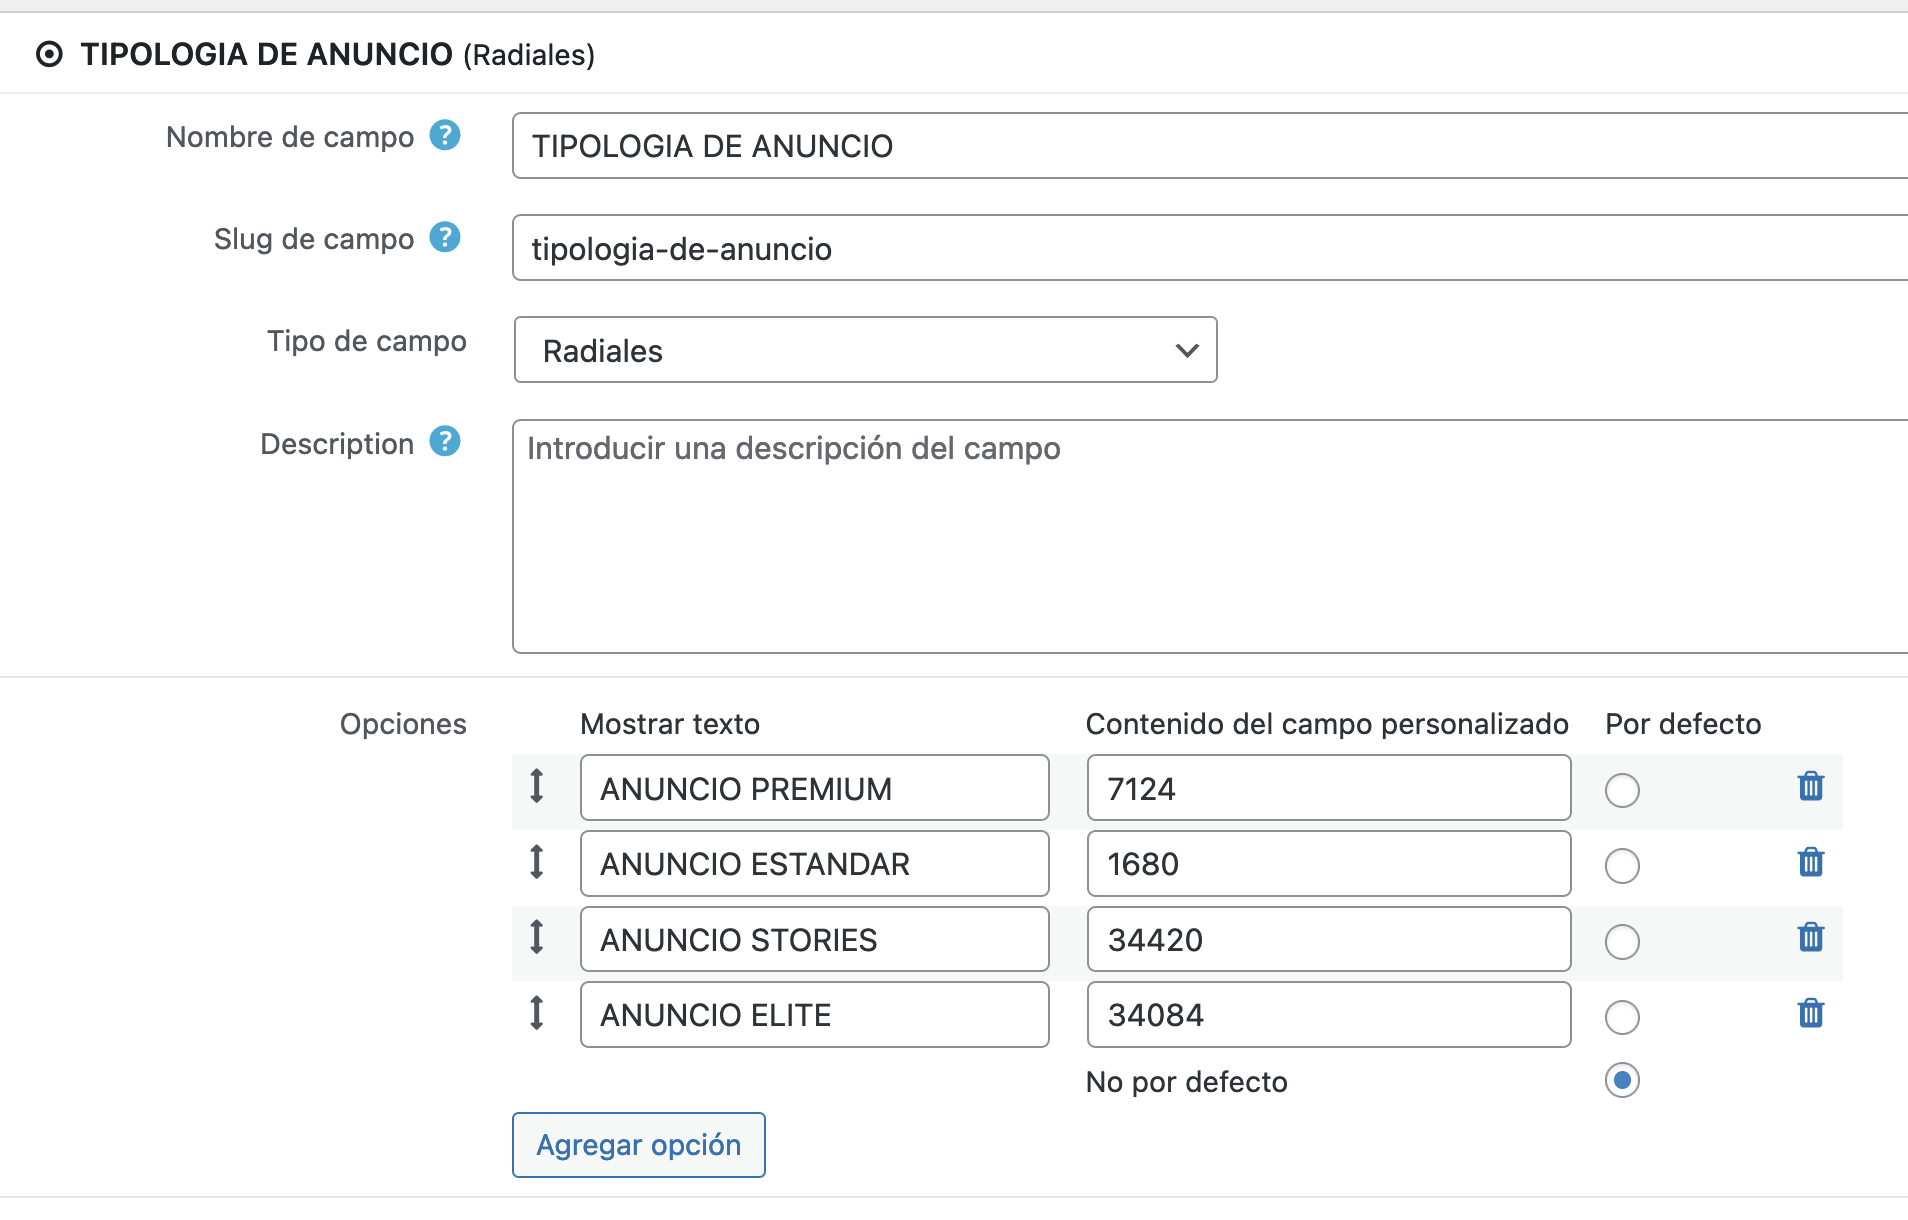Select the No por defecto radio button

point(1622,1080)
